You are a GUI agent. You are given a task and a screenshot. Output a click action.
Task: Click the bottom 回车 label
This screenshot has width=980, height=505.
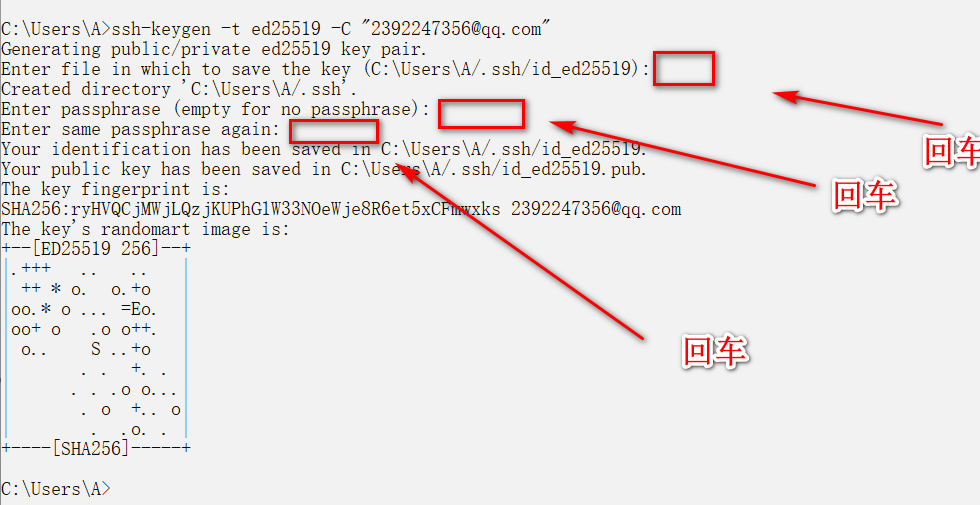(715, 350)
